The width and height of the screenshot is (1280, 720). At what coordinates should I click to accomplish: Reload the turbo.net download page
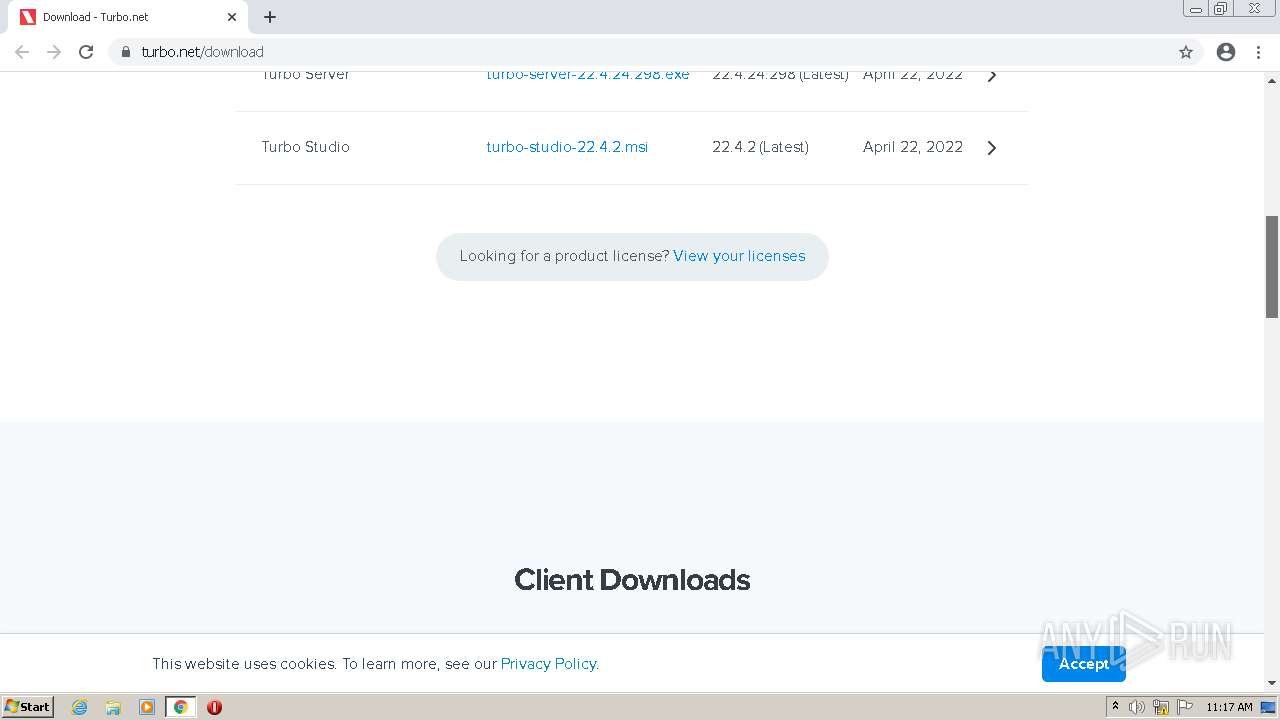[x=86, y=52]
